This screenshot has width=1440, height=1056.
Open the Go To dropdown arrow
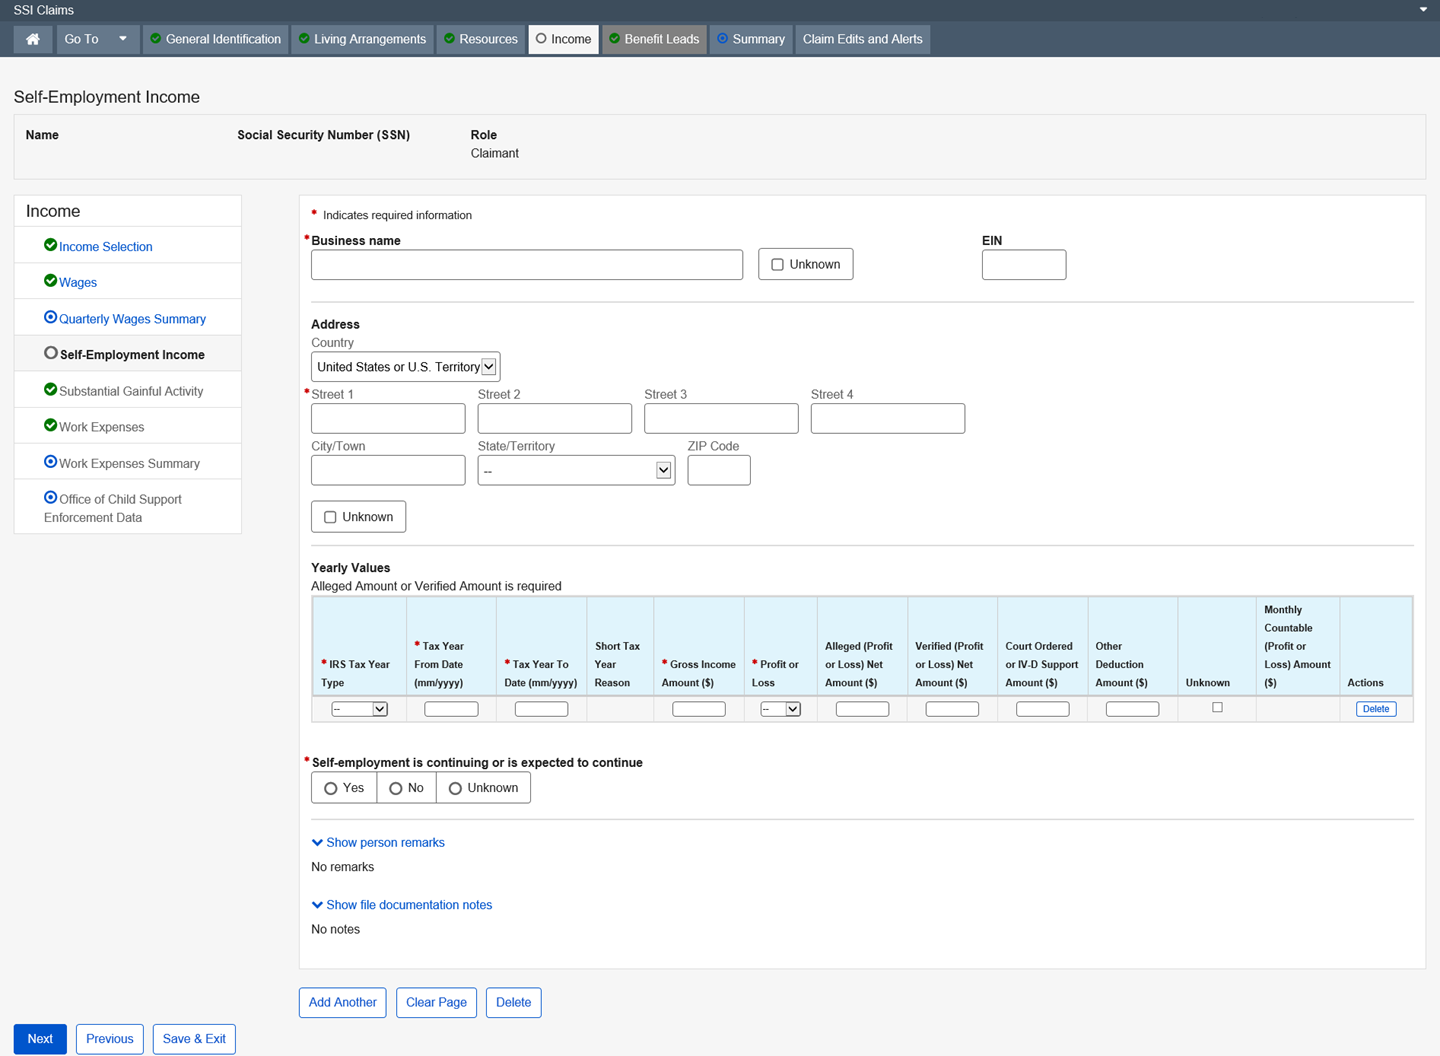click(x=122, y=39)
